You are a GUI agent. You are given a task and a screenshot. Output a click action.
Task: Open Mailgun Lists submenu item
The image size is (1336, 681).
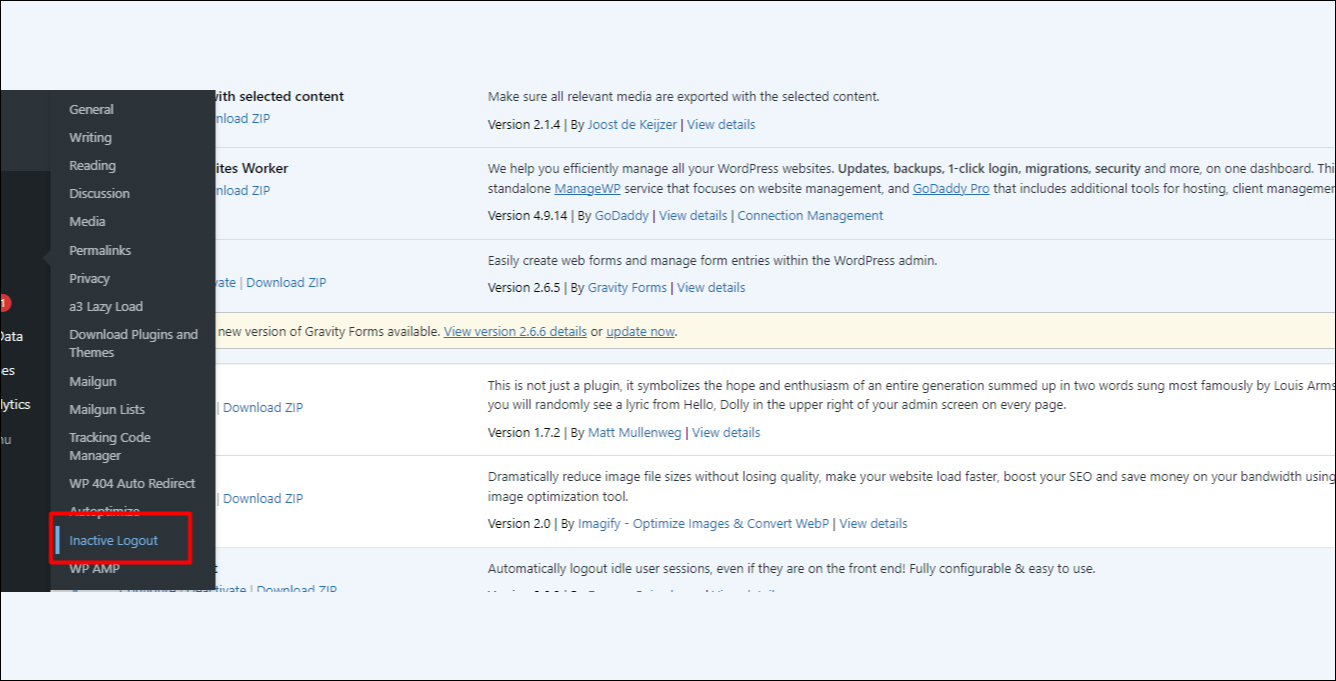(107, 409)
